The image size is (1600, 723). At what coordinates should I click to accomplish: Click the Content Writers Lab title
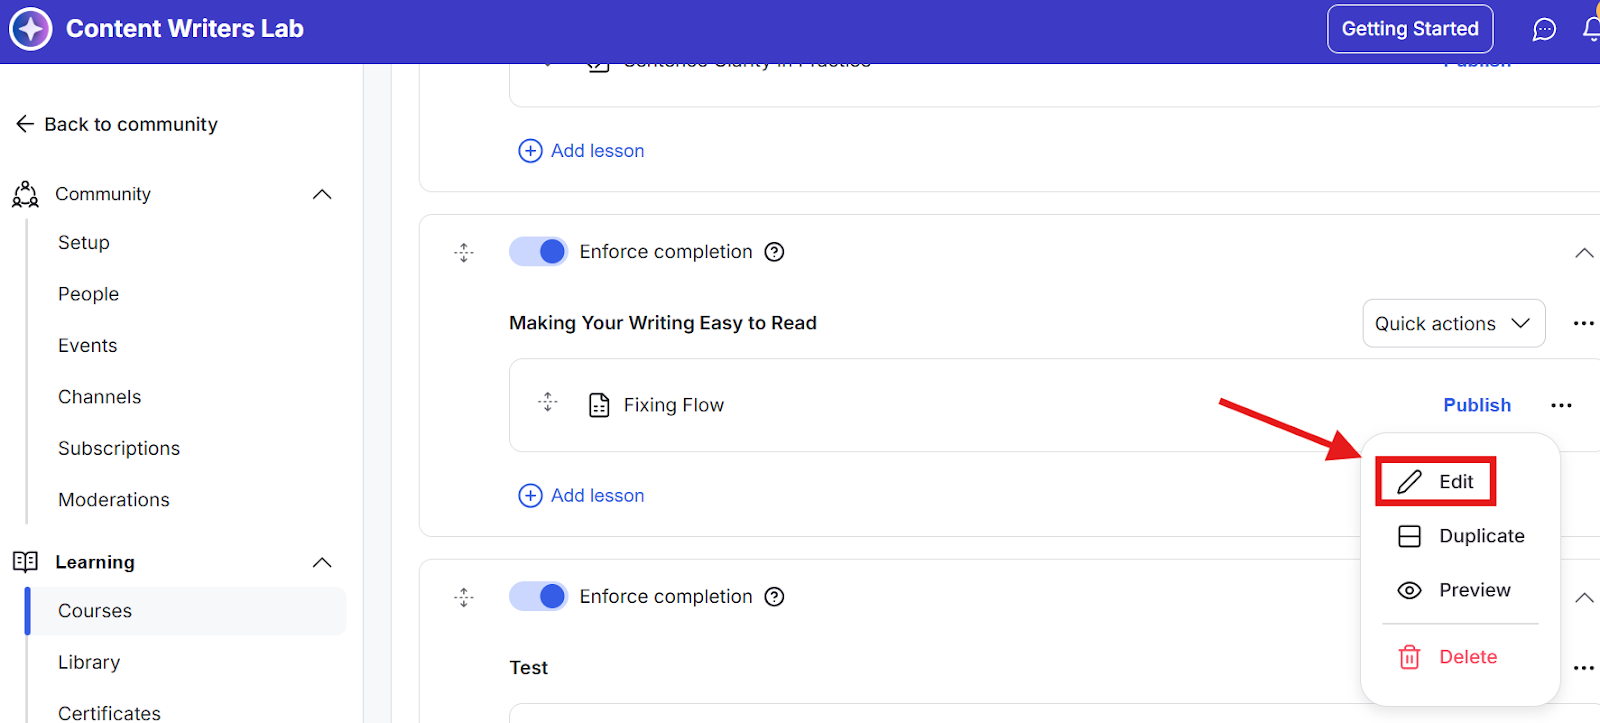click(185, 29)
